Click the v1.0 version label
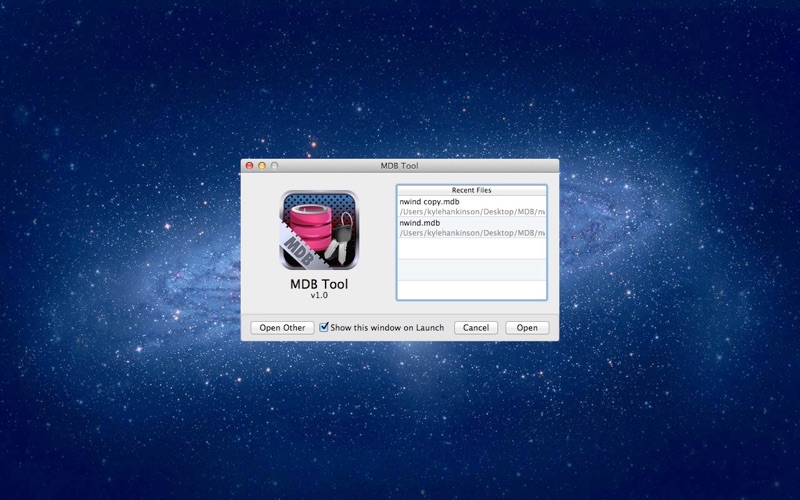Viewport: 800px width, 500px height. point(319,296)
